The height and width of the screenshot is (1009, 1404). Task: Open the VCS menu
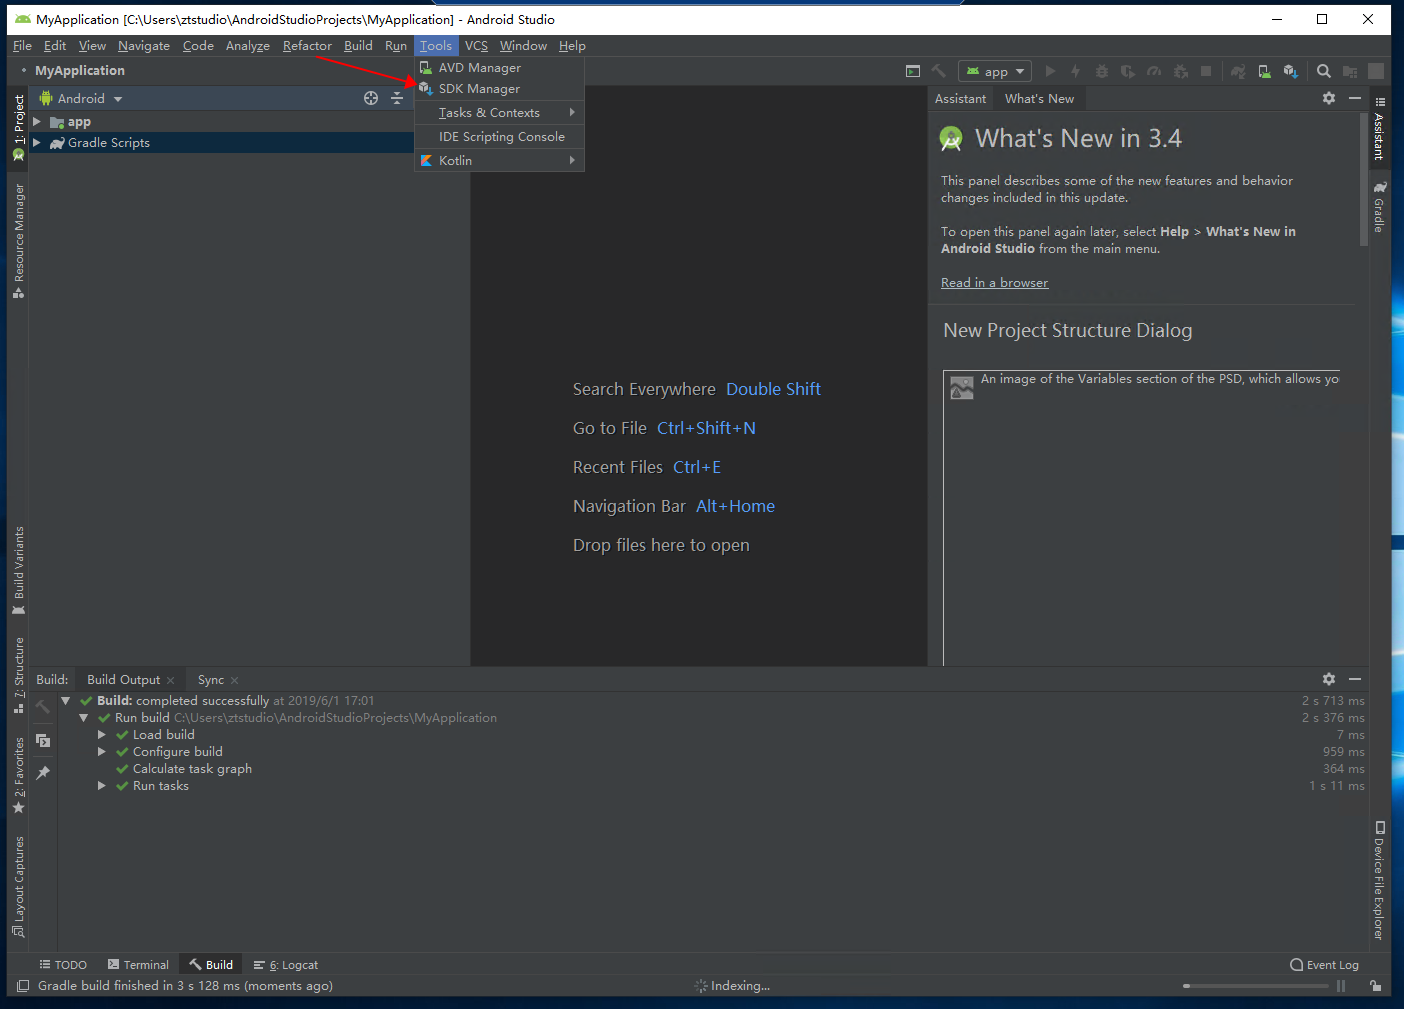pos(476,46)
